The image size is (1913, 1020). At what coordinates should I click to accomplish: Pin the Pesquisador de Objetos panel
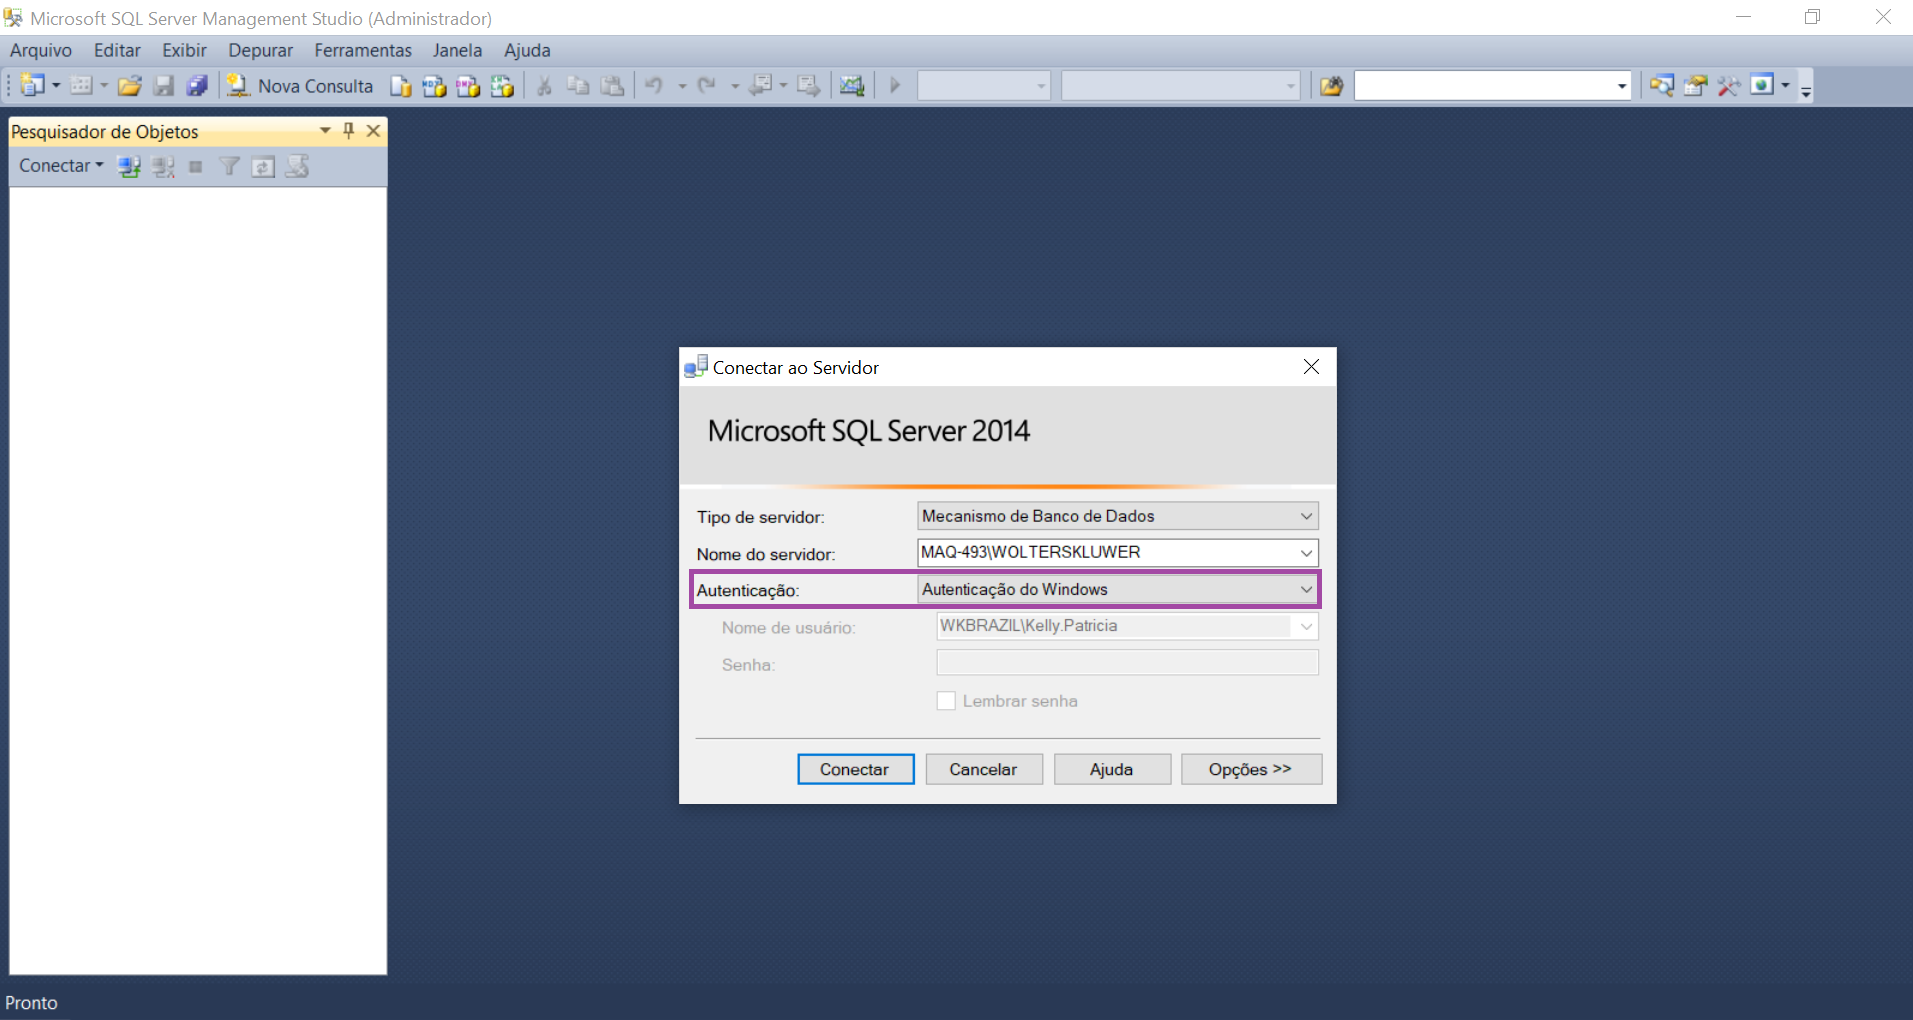[x=348, y=131]
